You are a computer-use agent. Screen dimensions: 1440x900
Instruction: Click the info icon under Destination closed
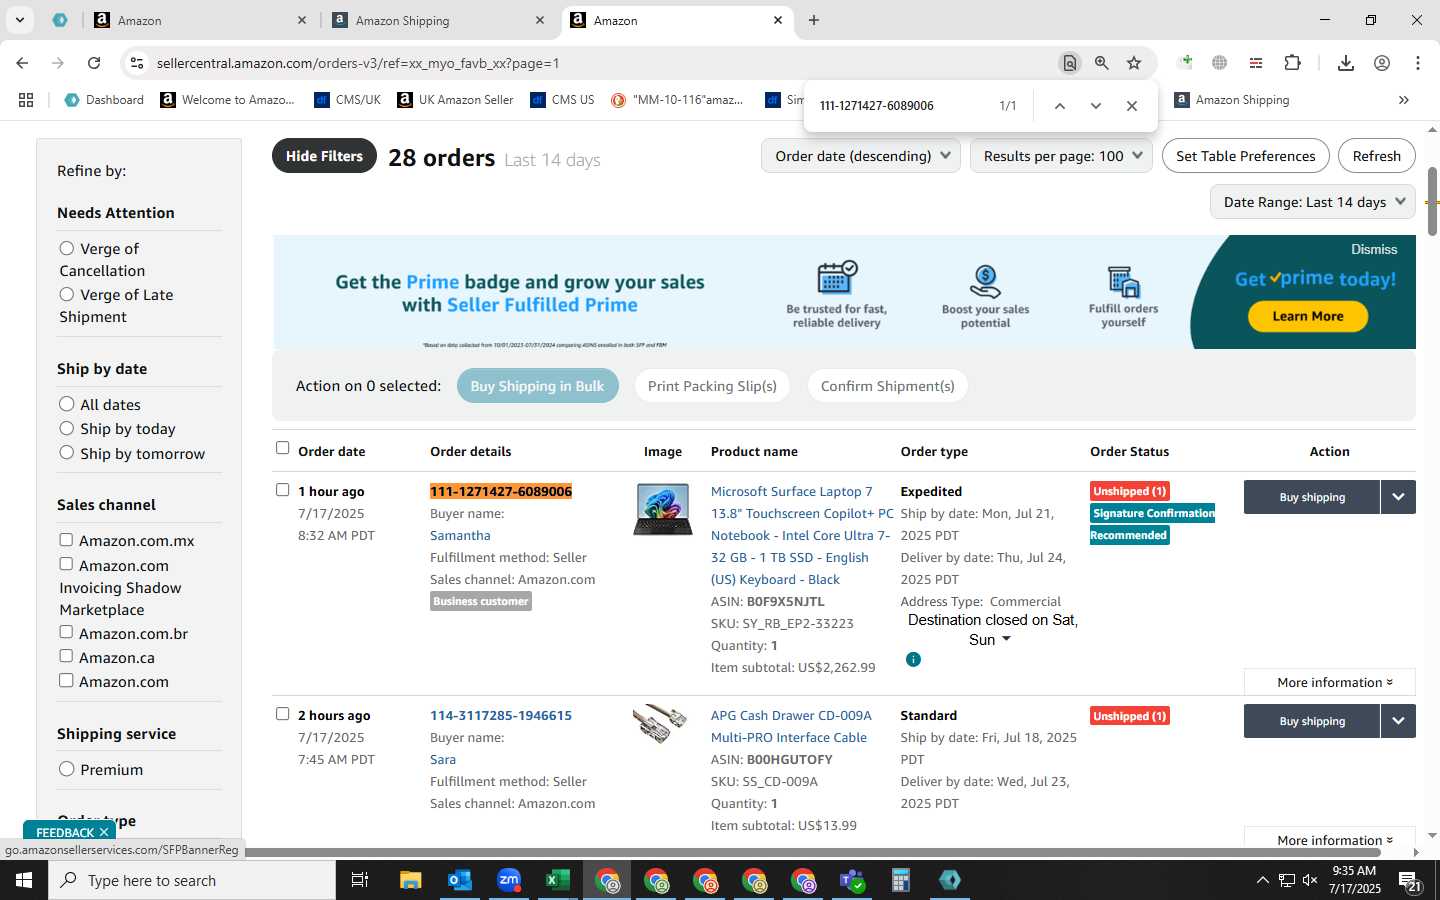click(x=913, y=660)
